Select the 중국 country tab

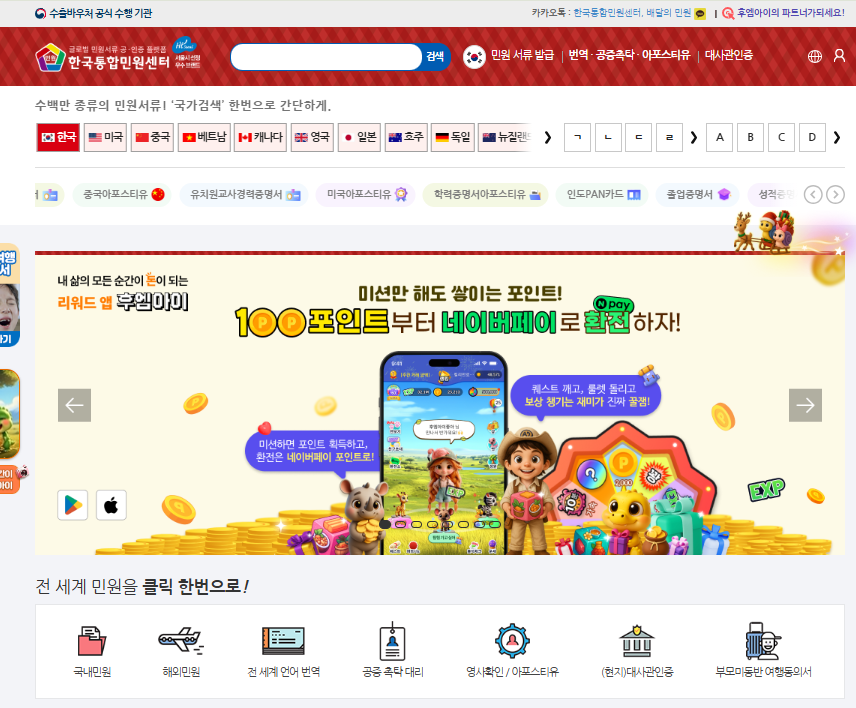(x=152, y=137)
